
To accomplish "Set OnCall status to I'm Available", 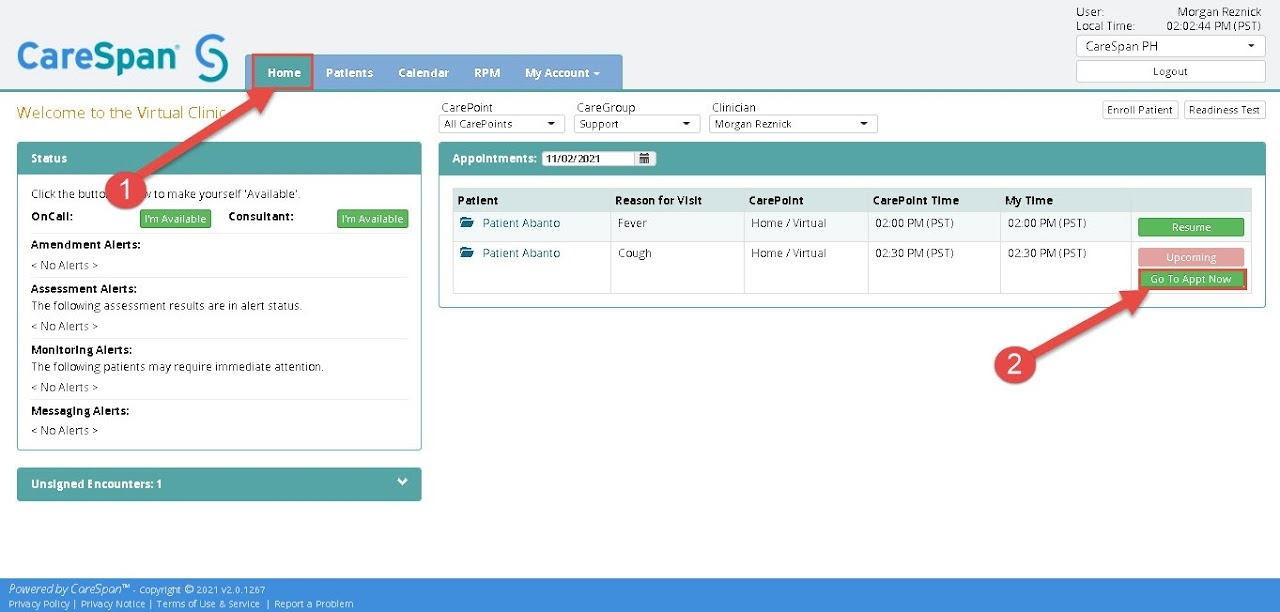I will 175,219.
